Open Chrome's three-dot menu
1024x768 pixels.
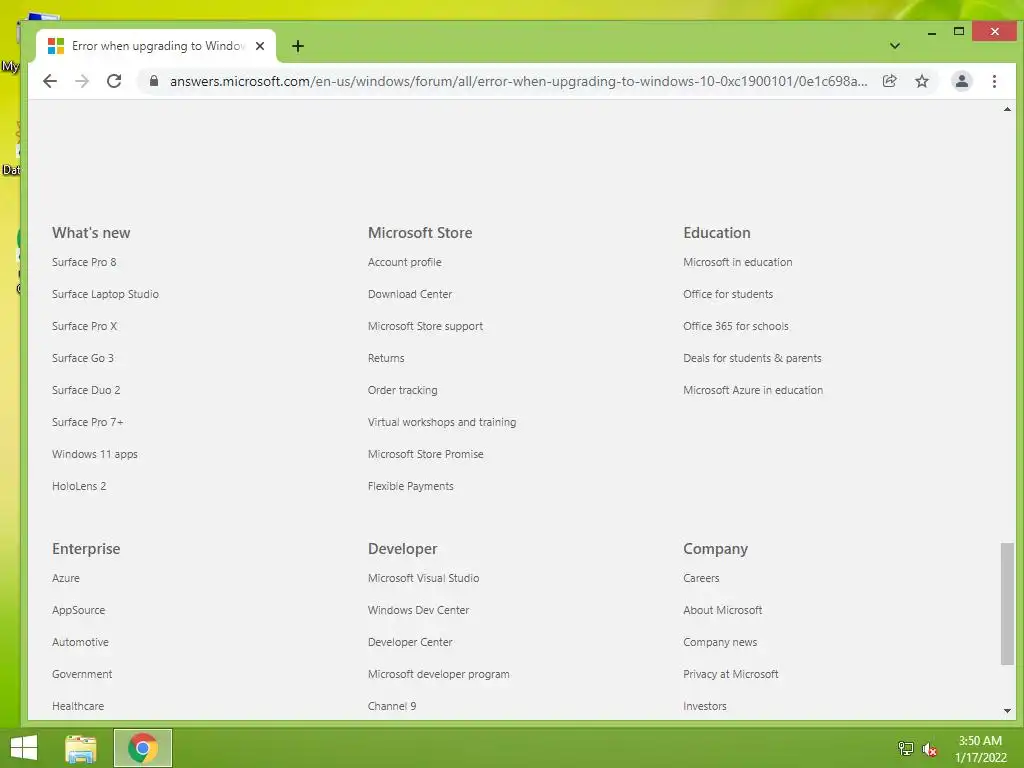(994, 81)
